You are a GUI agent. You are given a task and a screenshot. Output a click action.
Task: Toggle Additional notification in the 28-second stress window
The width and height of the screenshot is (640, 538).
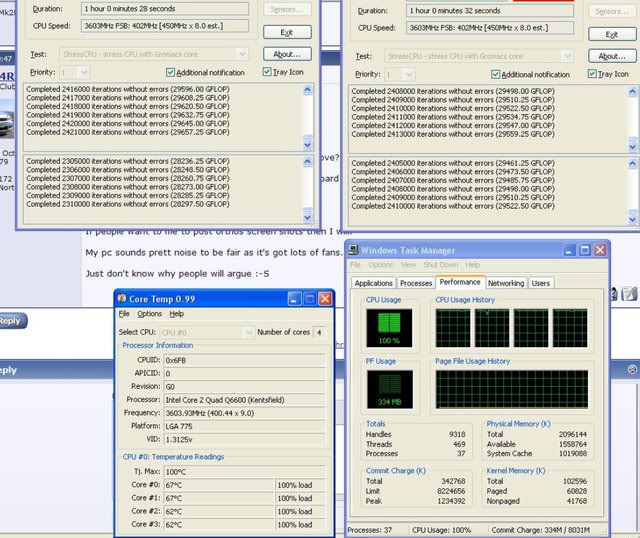[170, 72]
